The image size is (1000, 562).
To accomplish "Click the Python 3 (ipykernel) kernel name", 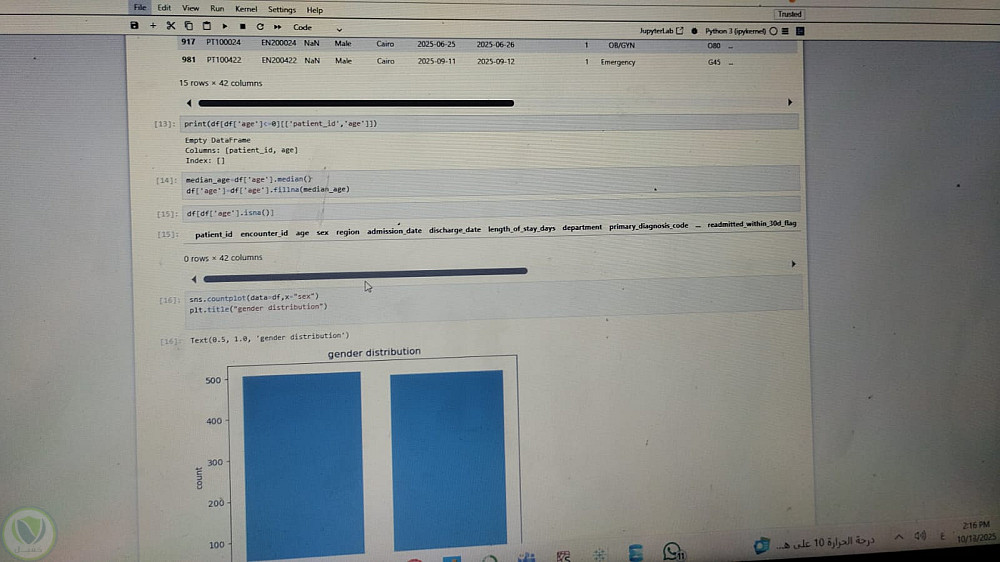I will (x=735, y=31).
